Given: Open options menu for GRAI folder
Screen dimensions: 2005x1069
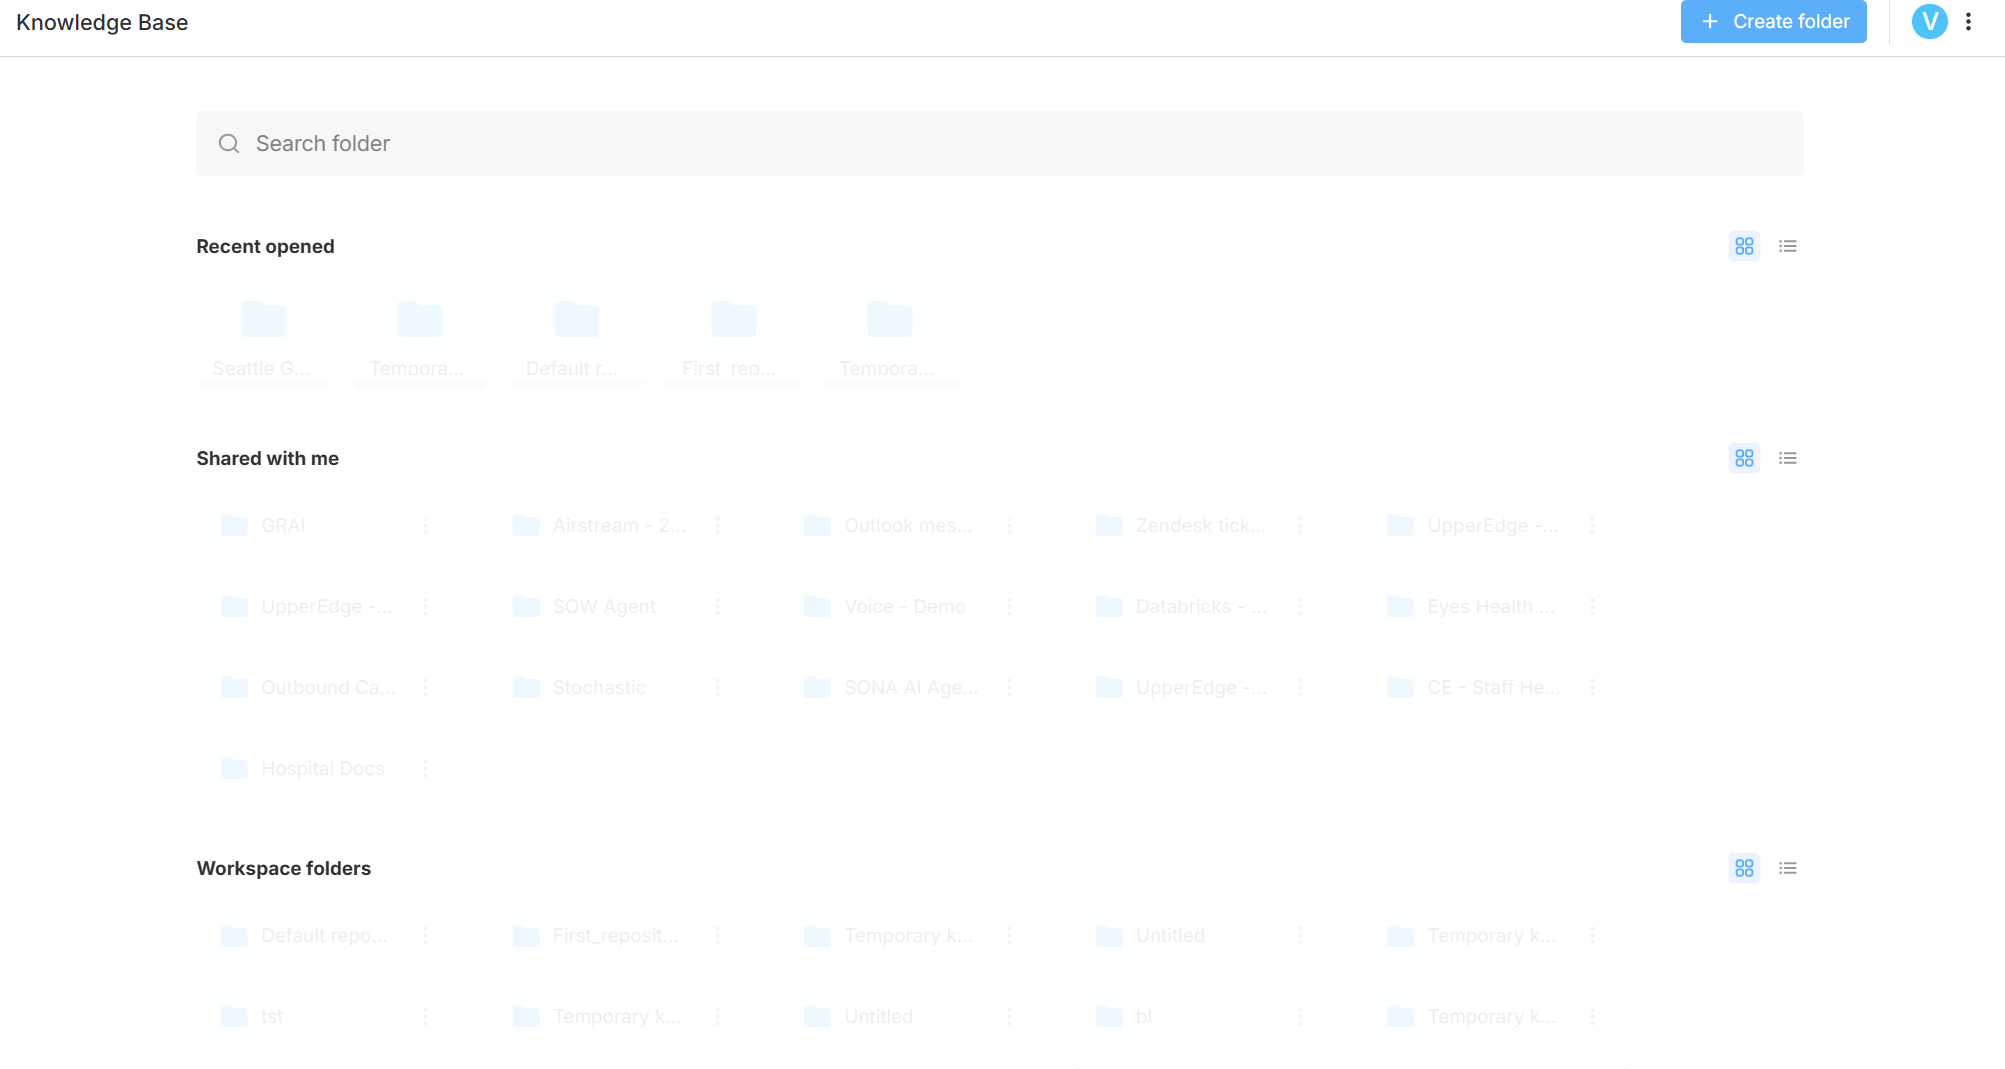Looking at the screenshot, I should [425, 526].
